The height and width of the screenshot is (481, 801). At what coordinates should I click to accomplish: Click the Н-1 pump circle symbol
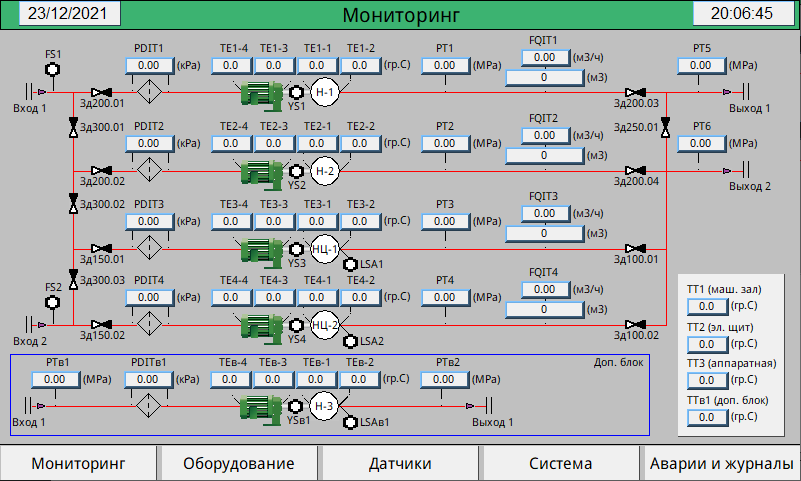tap(324, 92)
